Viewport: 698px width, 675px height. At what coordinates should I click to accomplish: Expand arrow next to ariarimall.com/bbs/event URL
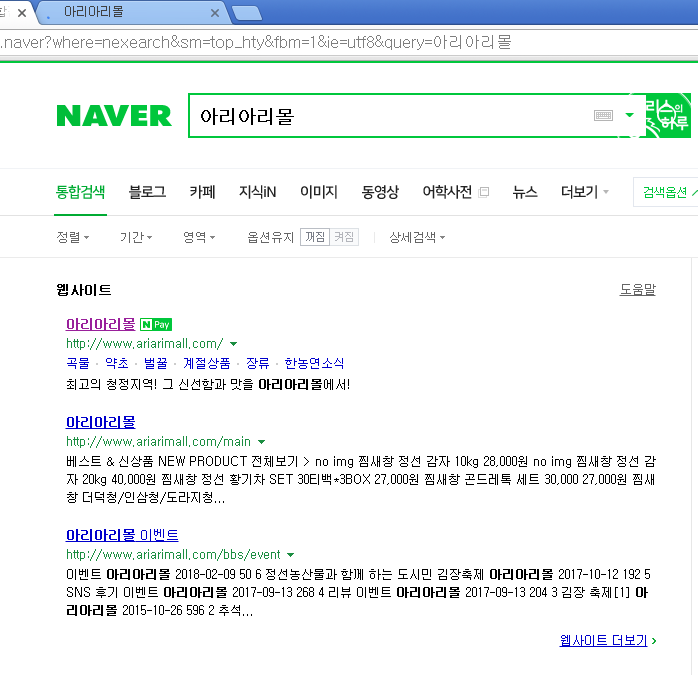click(291, 555)
